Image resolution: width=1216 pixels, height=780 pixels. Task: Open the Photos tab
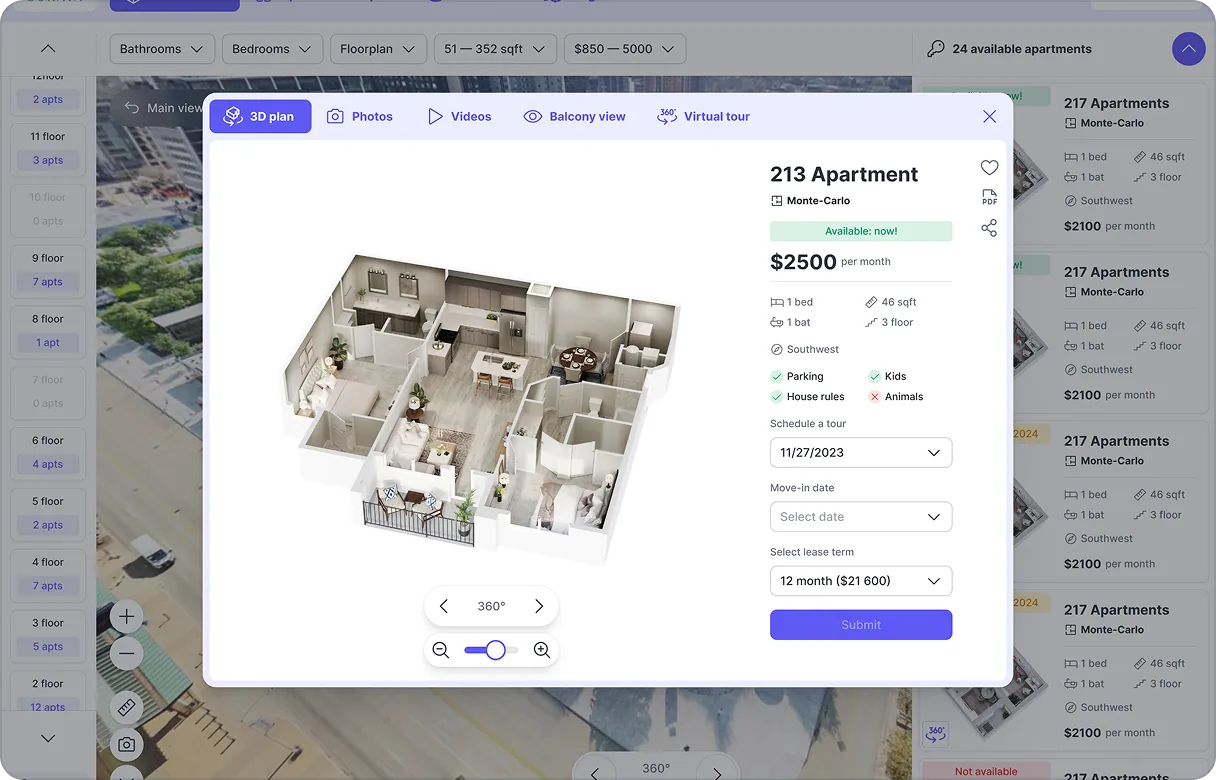coord(360,116)
